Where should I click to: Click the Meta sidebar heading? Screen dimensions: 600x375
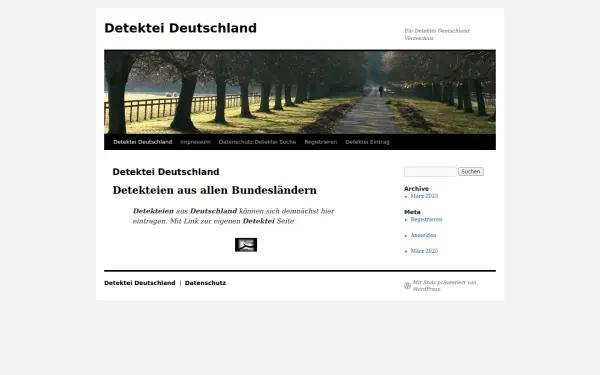(412, 212)
